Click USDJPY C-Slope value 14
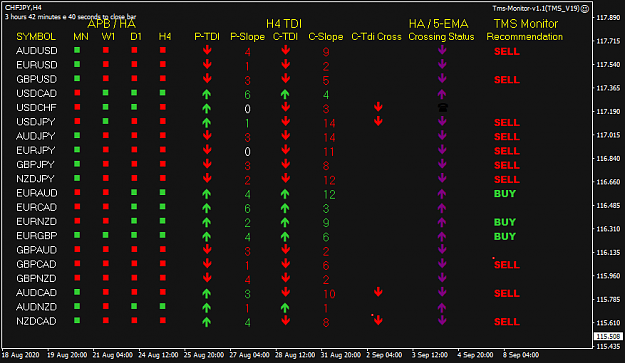The width and height of the screenshot is (625, 363). (329, 123)
